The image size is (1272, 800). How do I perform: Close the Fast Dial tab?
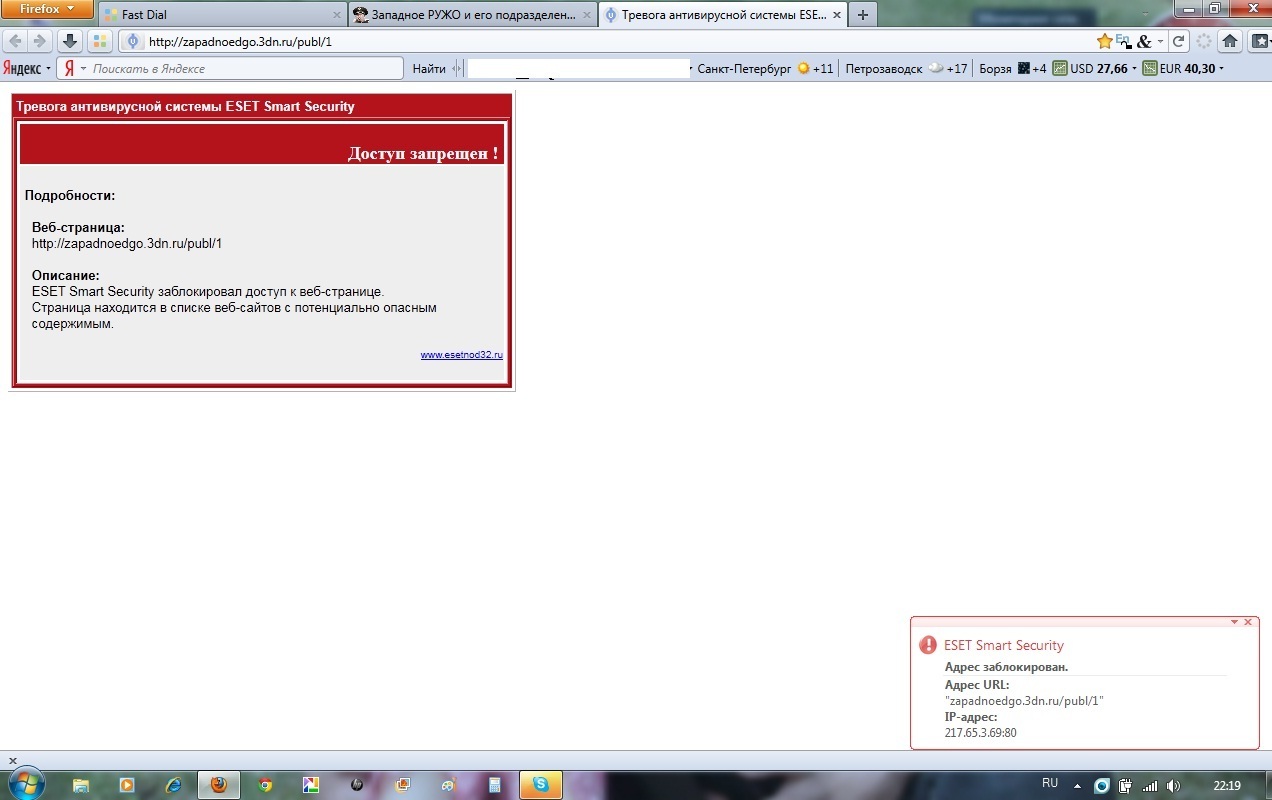[337, 15]
